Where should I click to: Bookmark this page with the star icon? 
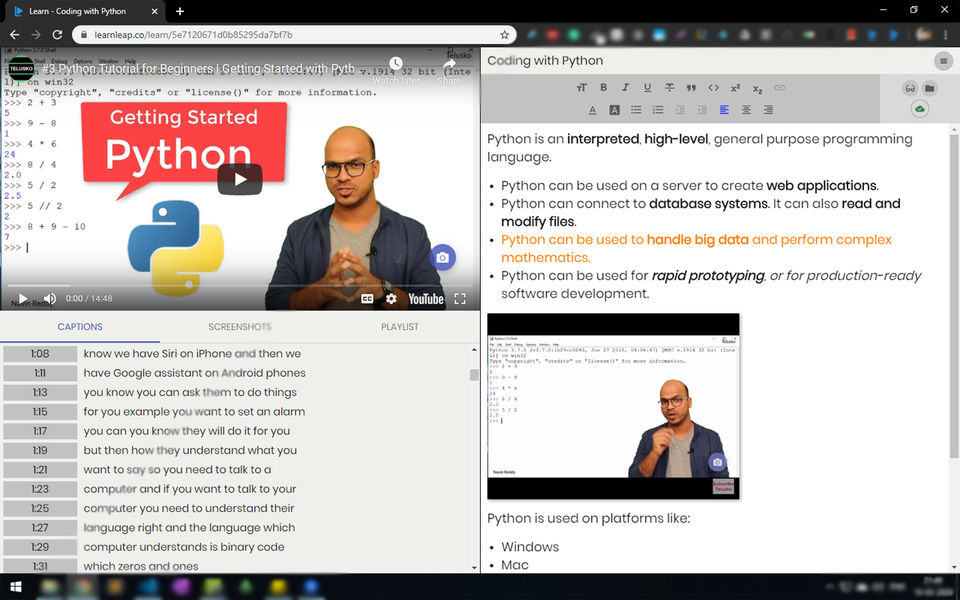pyautogui.click(x=504, y=35)
